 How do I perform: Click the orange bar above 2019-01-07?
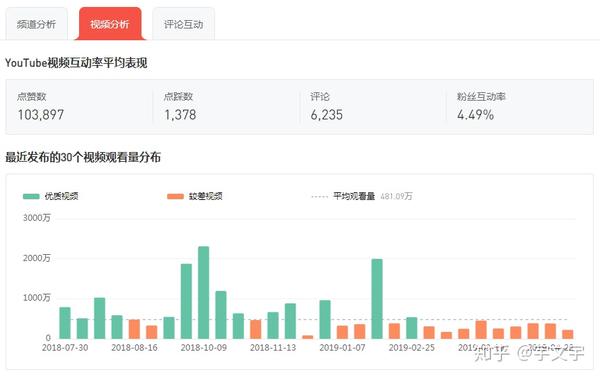coord(342,332)
